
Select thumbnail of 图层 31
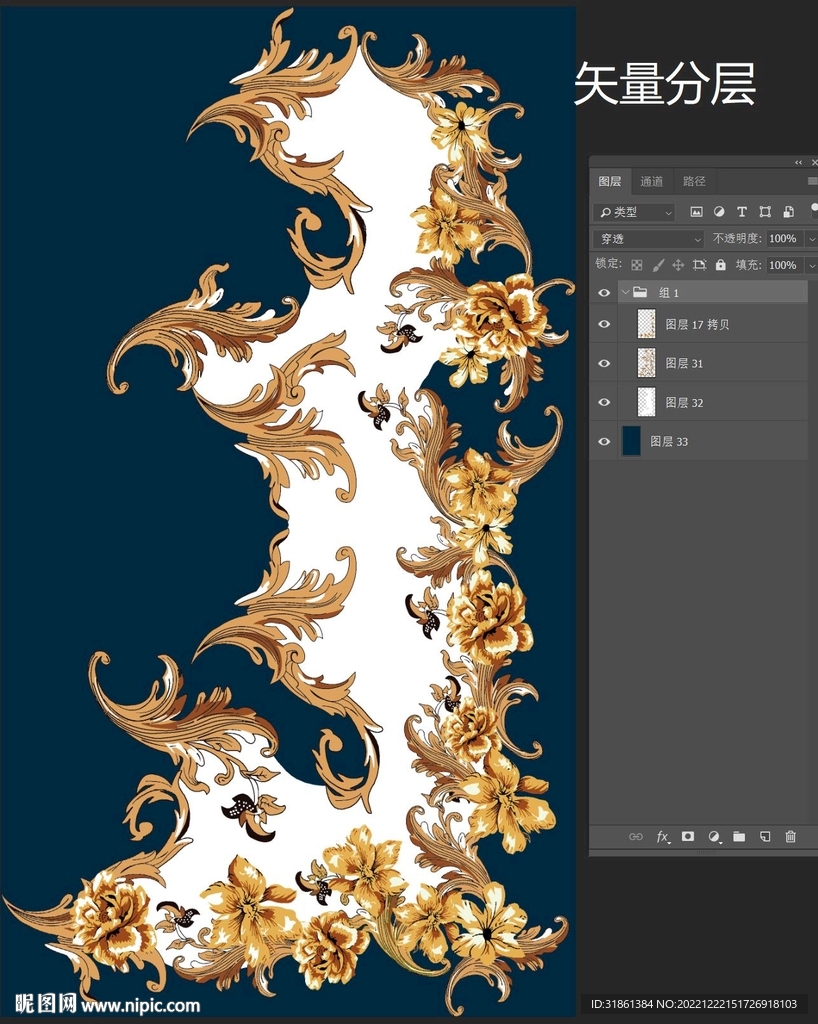click(646, 363)
